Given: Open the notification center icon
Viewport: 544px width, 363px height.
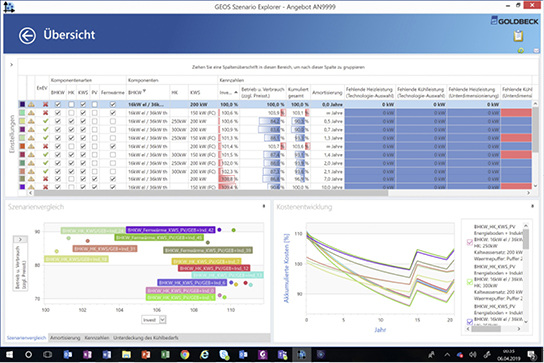Looking at the screenshot, I should (532, 355).
